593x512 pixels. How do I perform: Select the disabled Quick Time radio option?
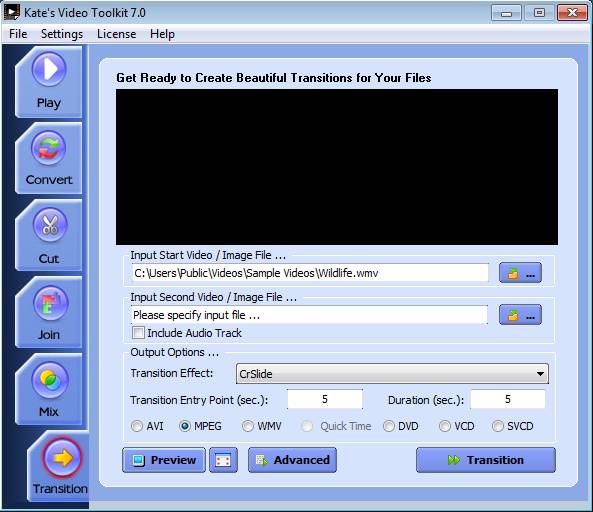coord(307,426)
